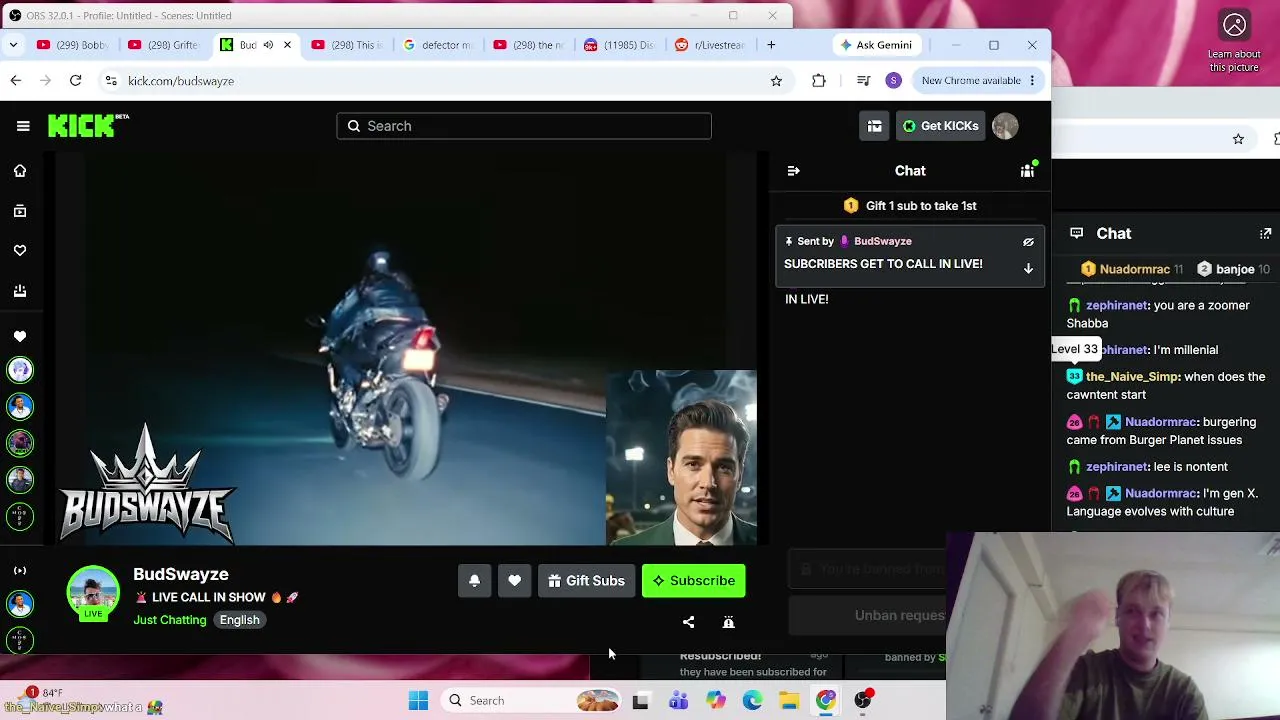Switch to the '(298) This is' YouTube tab
1280x720 pixels.
348,45
